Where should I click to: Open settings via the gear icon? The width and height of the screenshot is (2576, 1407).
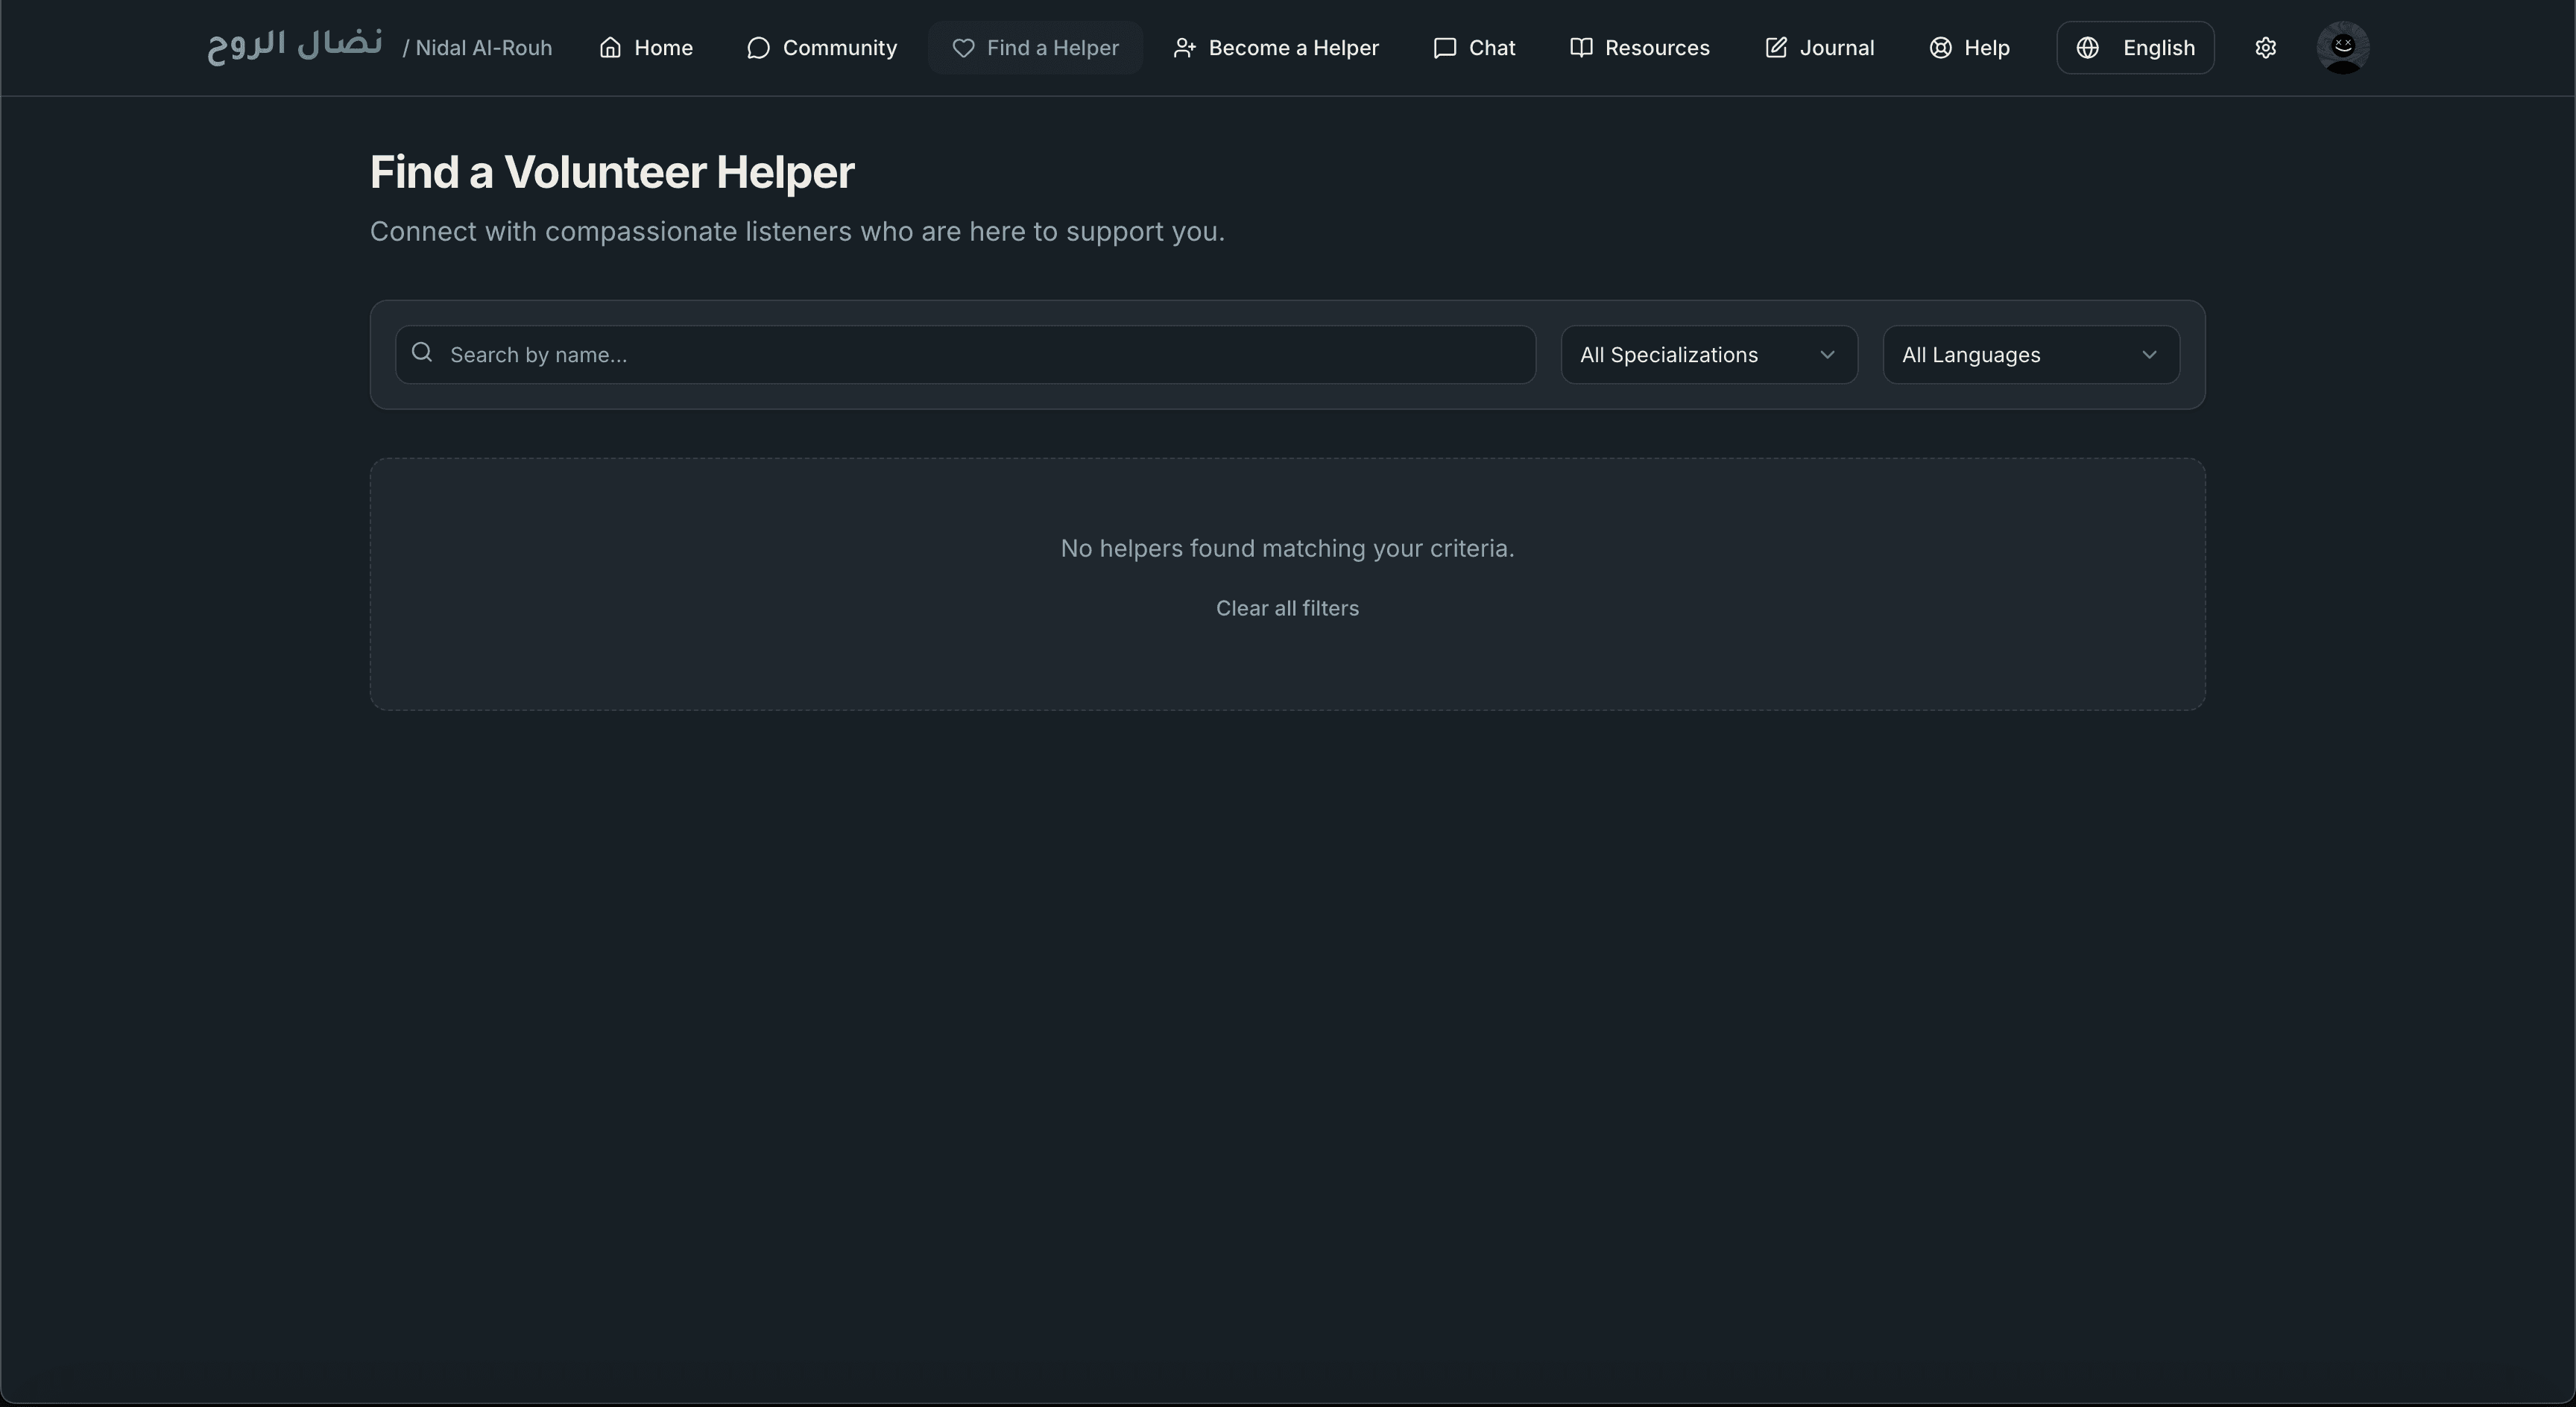click(x=2266, y=48)
